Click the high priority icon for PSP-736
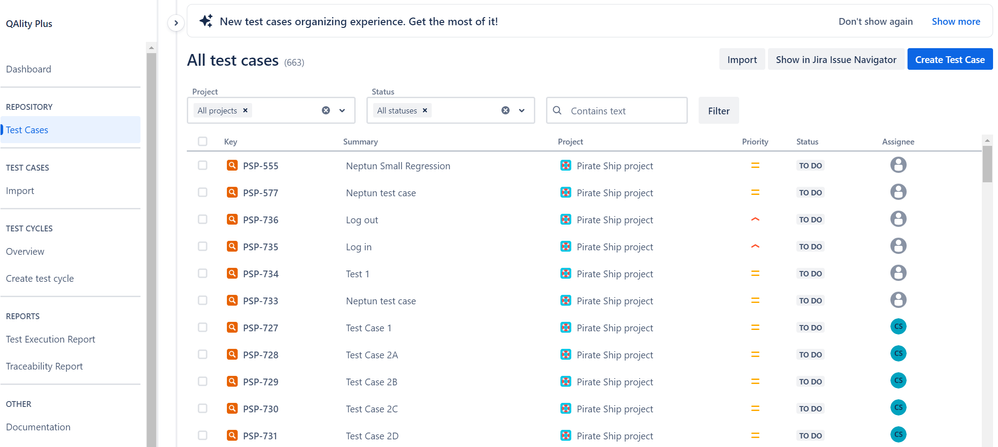 coord(755,220)
